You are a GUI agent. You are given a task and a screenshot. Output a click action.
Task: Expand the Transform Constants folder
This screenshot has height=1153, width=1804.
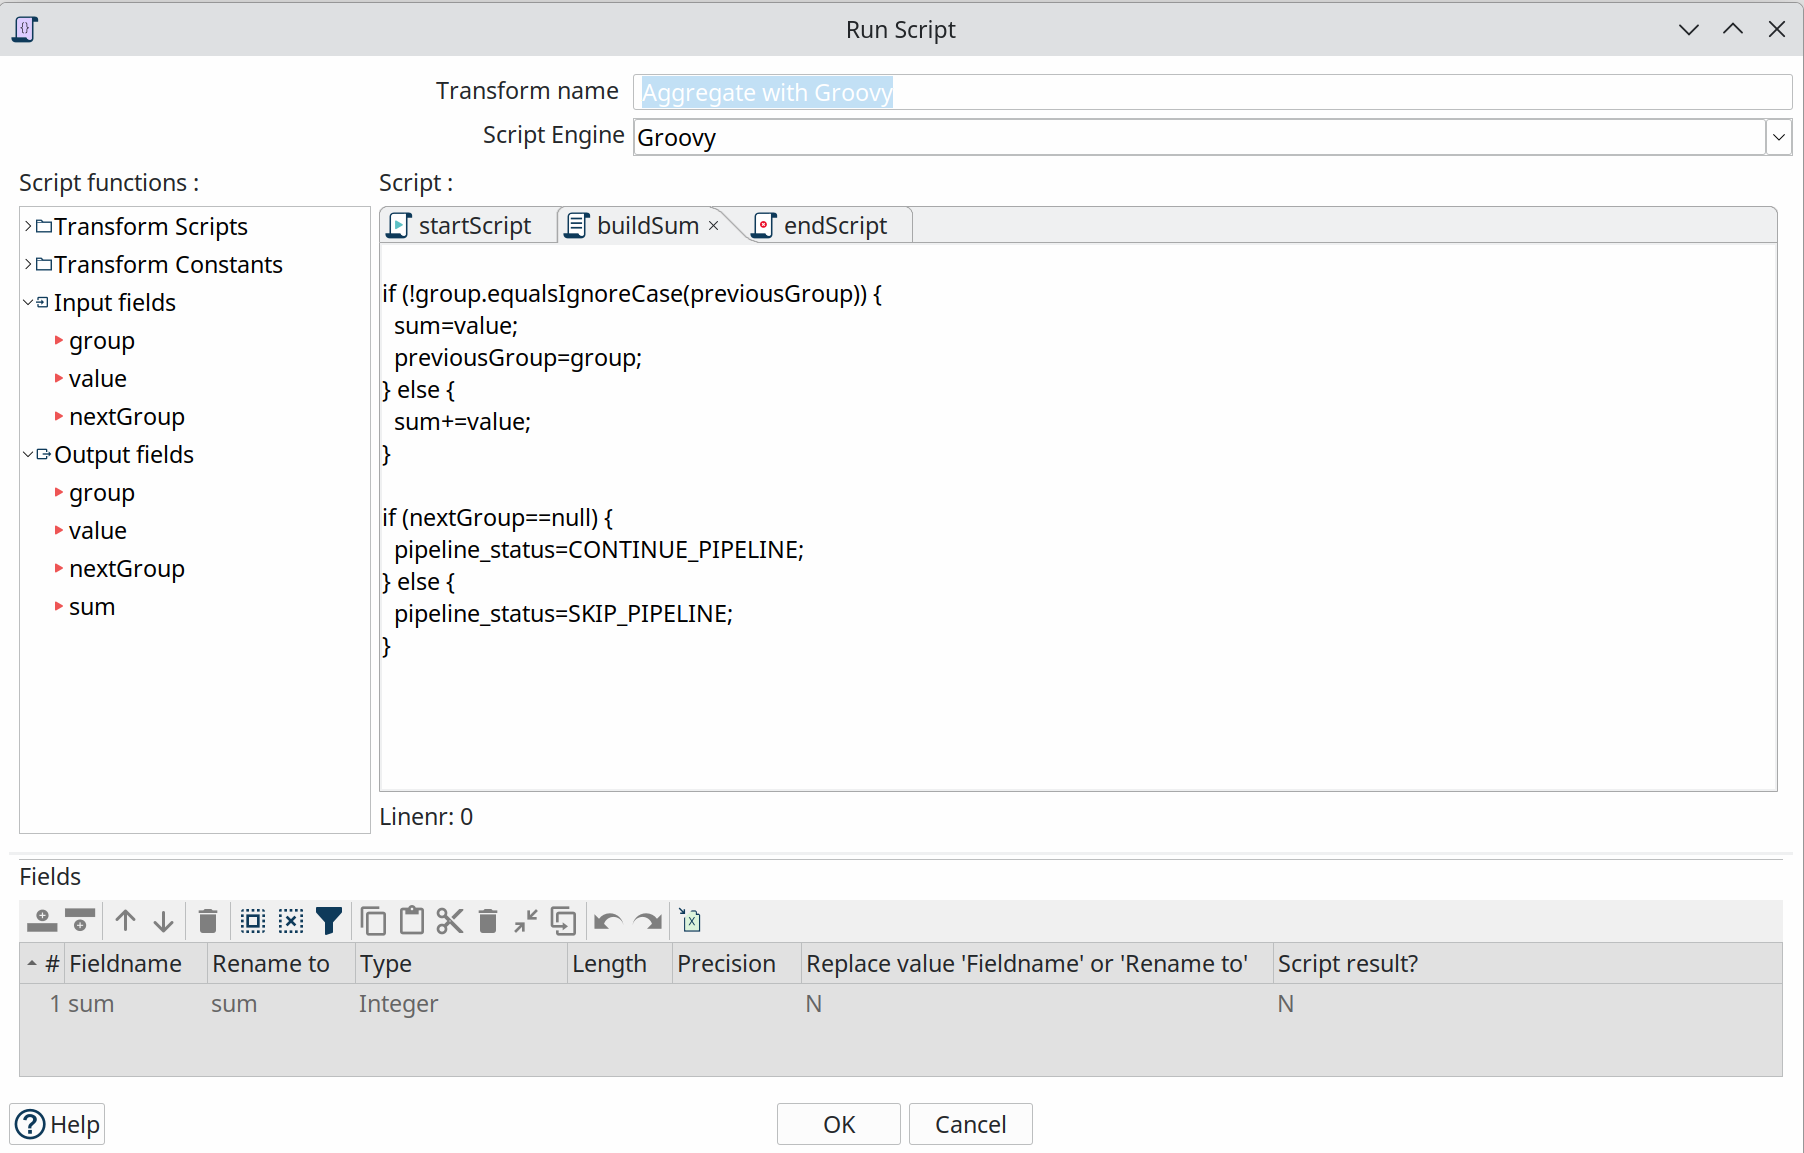[x=28, y=265]
